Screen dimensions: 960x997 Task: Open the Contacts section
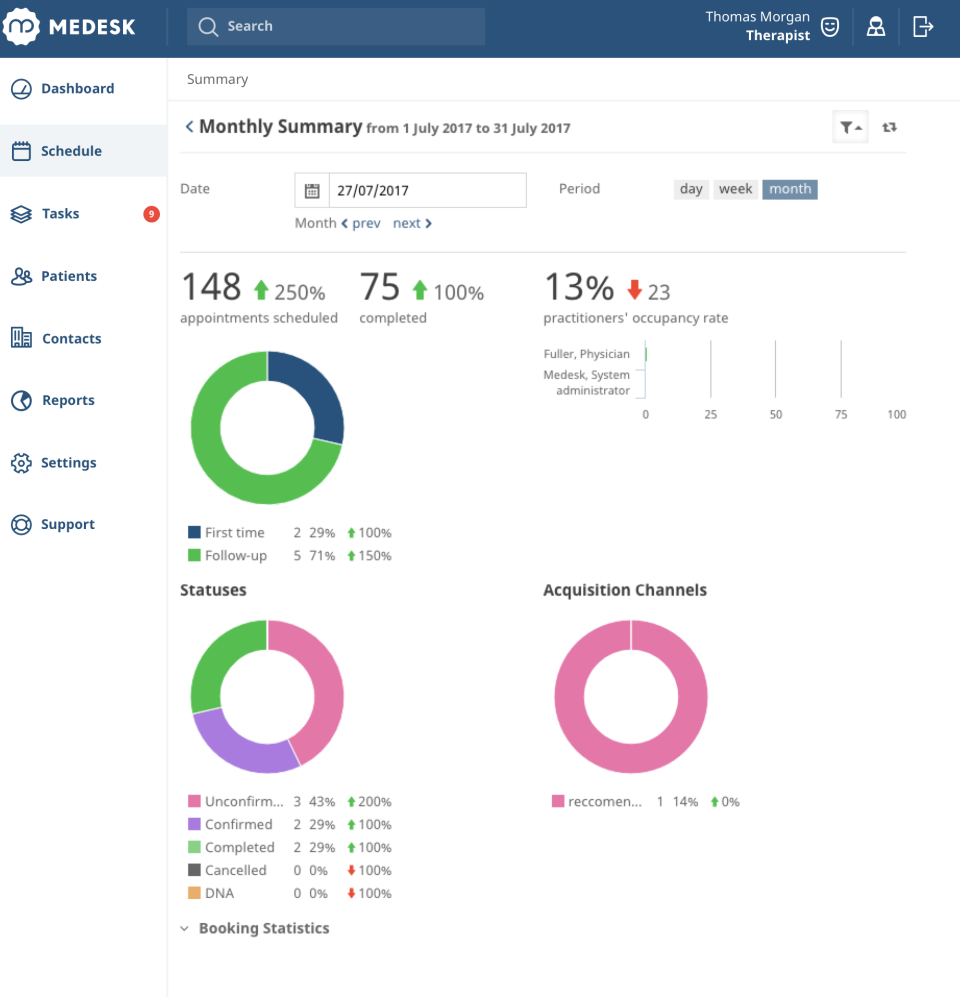point(70,338)
